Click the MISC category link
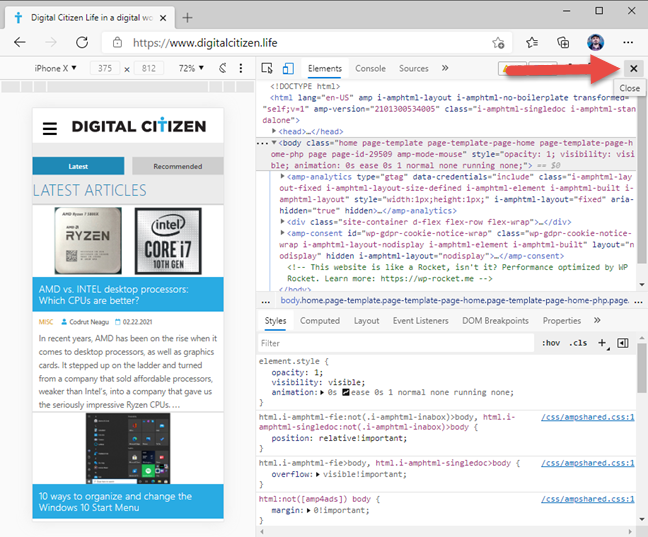 coord(46,322)
